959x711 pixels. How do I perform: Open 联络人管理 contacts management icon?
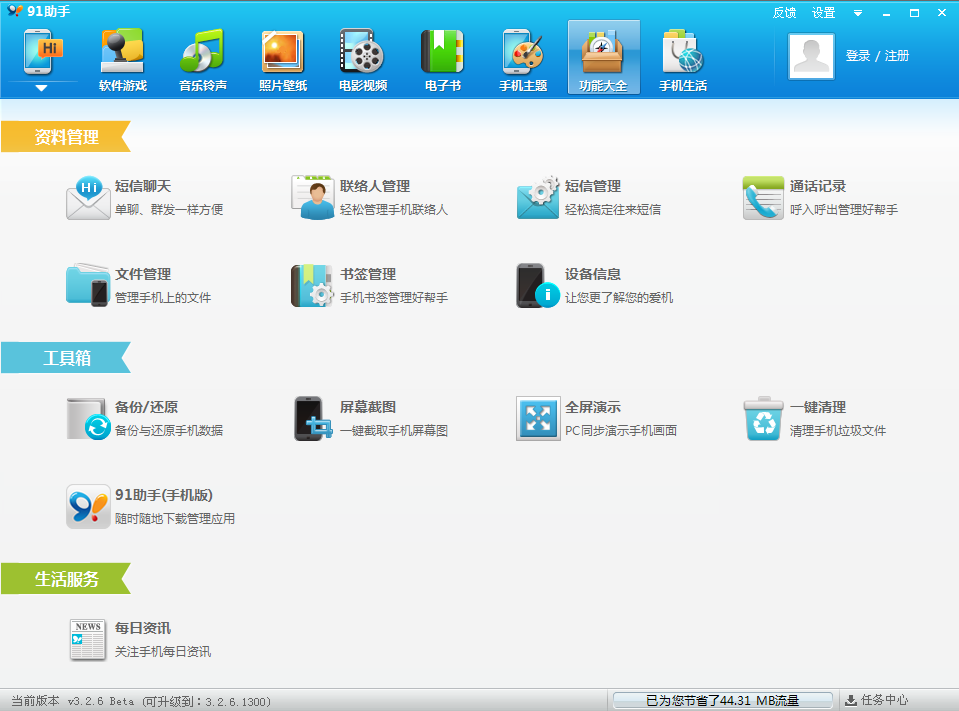313,197
